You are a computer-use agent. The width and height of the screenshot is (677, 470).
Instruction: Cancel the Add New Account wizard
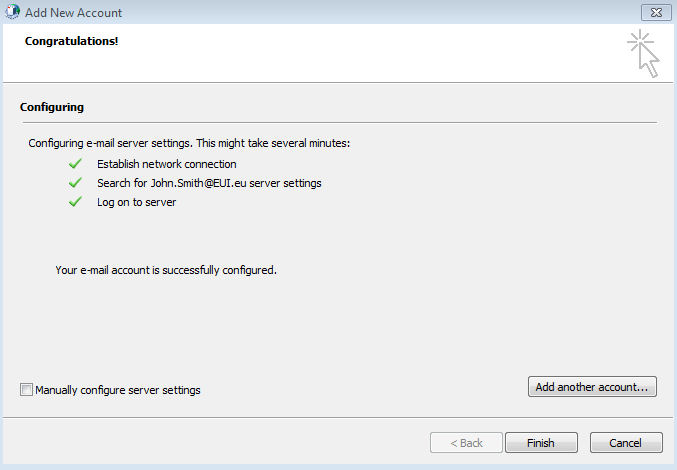click(x=625, y=443)
